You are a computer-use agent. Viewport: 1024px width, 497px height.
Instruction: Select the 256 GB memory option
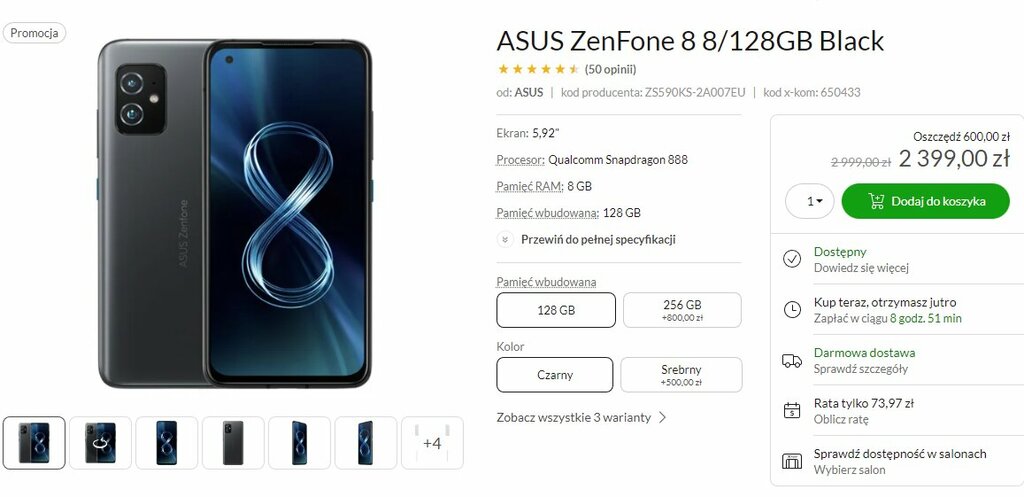tap(682, 310)
